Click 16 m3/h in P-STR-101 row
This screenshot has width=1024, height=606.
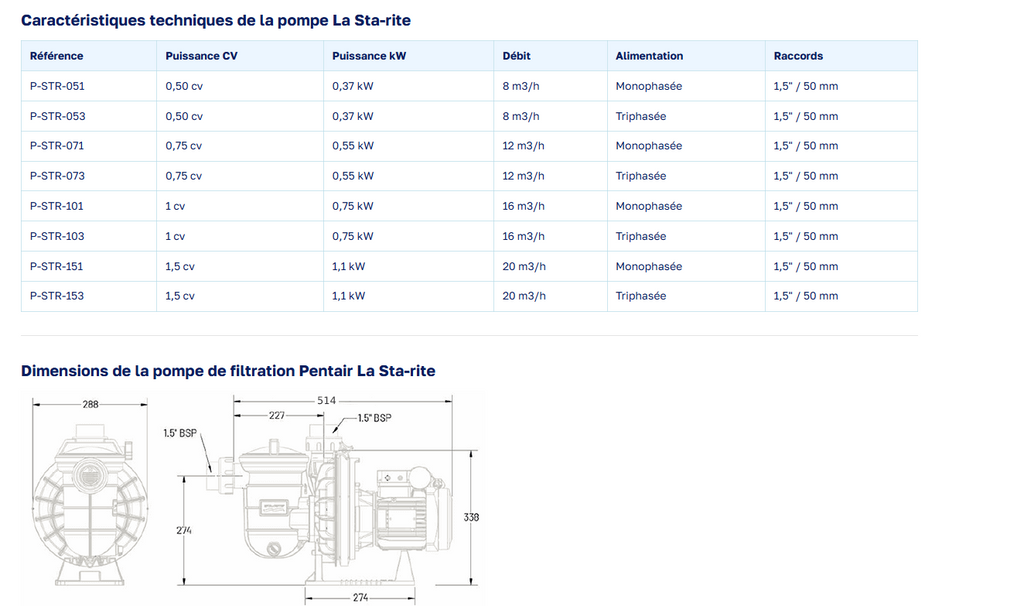[523, 206]
